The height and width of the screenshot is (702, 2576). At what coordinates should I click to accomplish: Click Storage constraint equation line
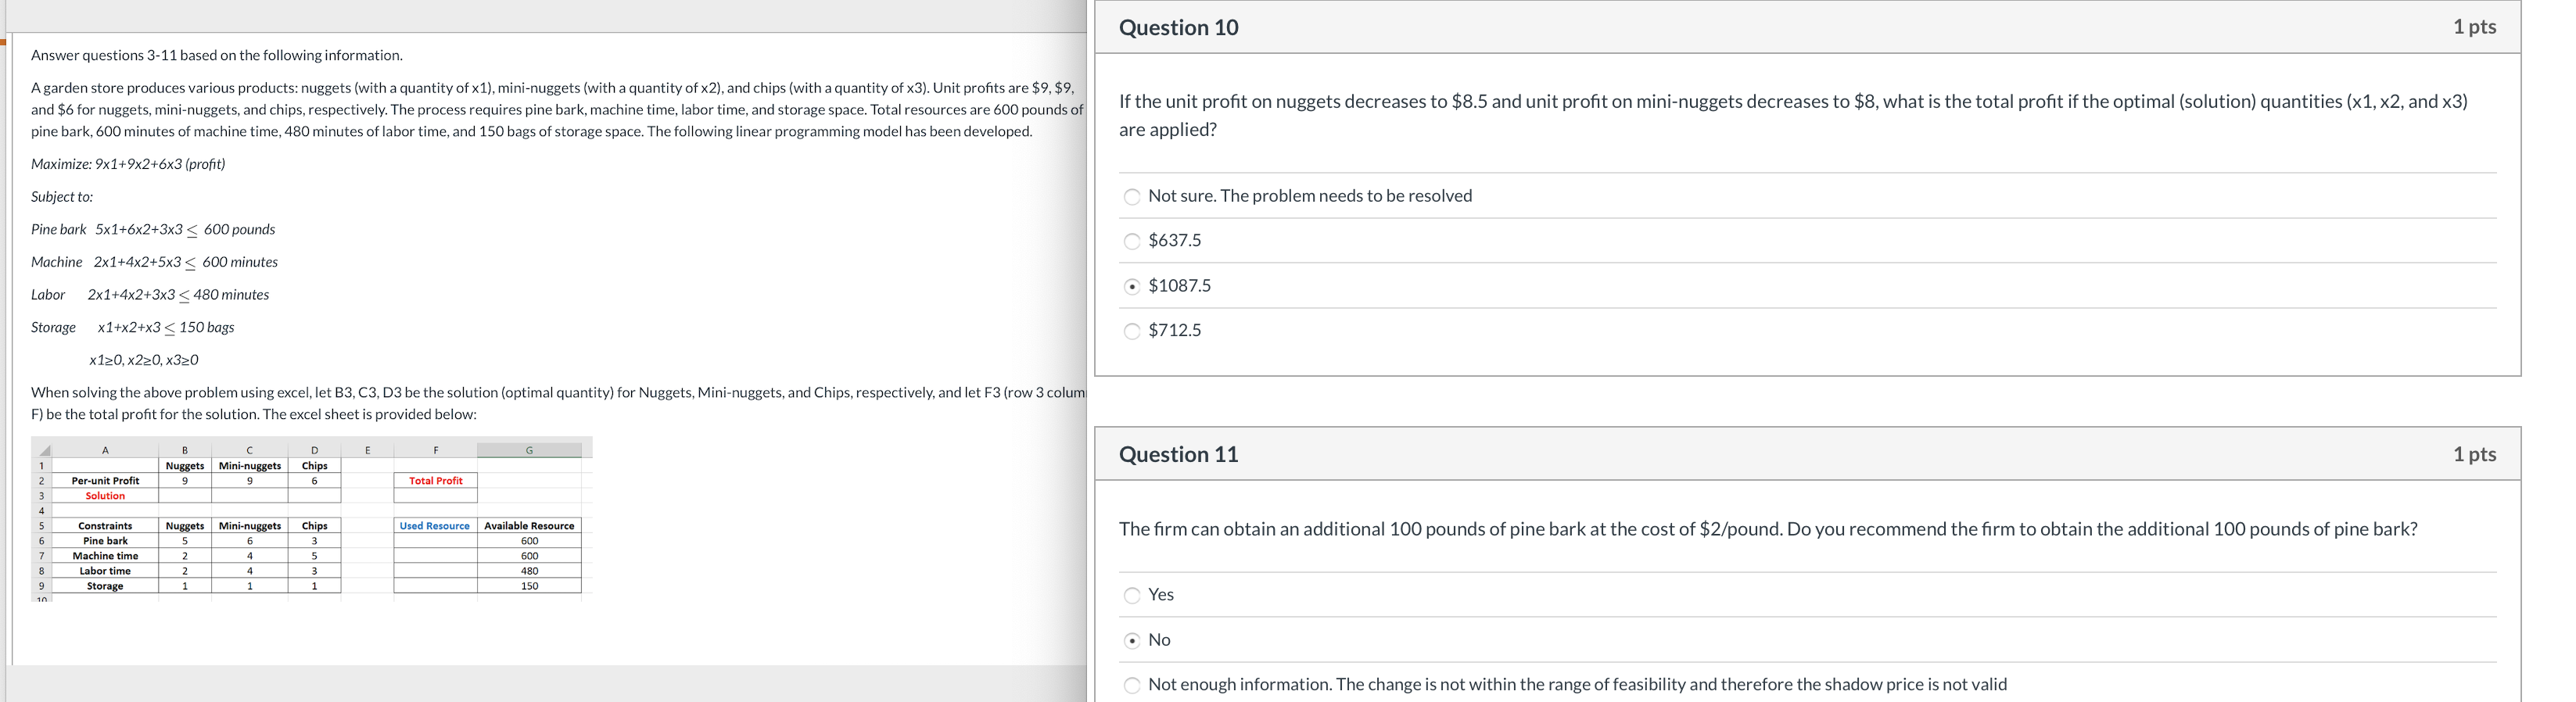[133, 327]
